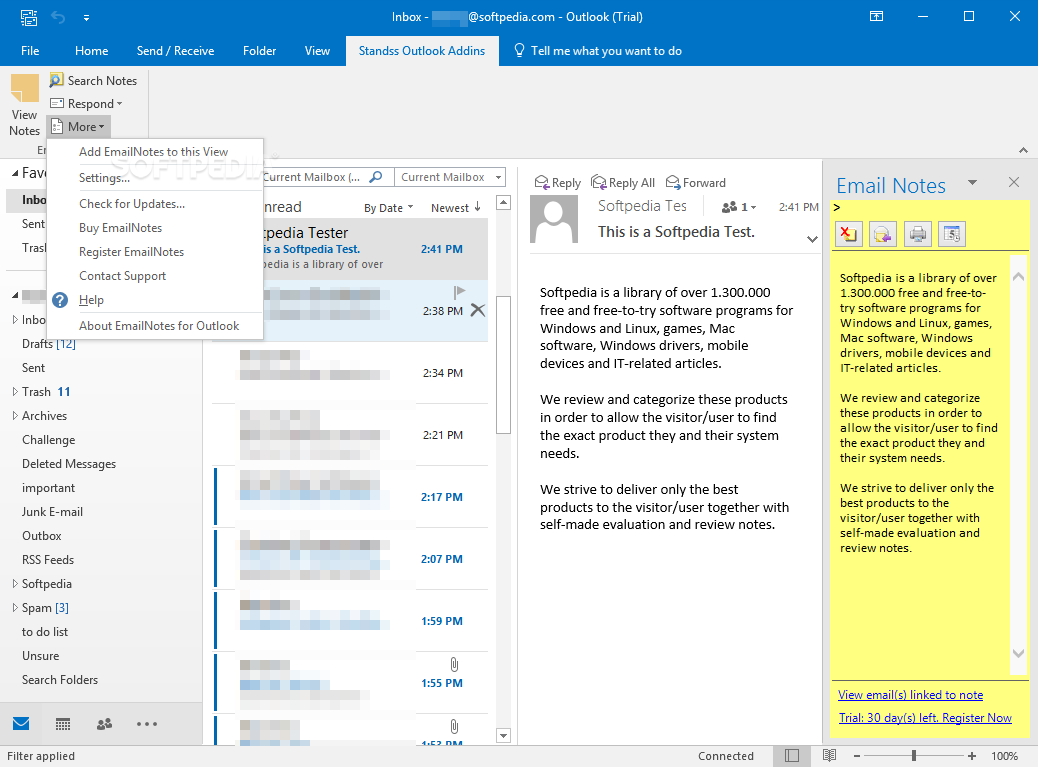Click the sender avatar picture

point(553,220)
